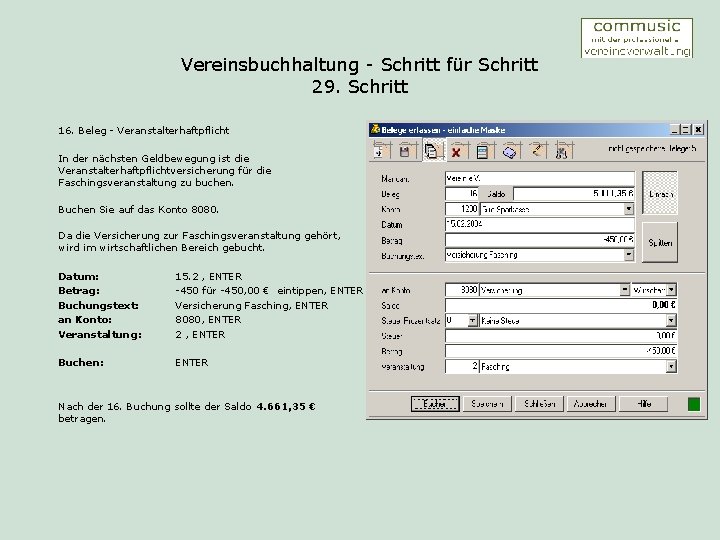This screenshot has width=720, height=540.
Task: Click the application icon in title bar
Action: pos(376,130)
